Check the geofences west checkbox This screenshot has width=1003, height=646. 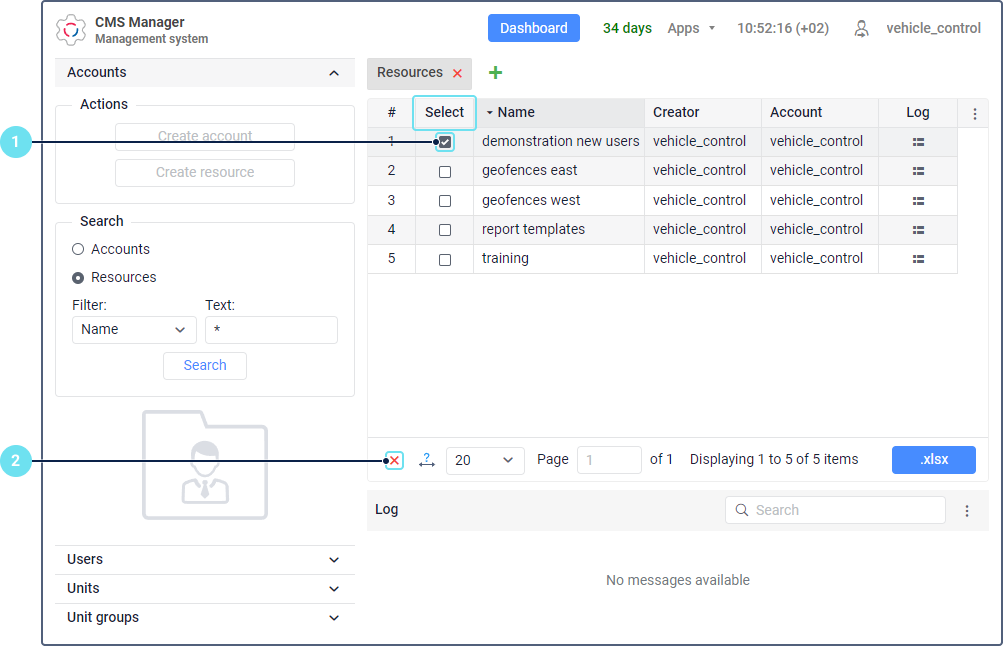coord(445,201)
